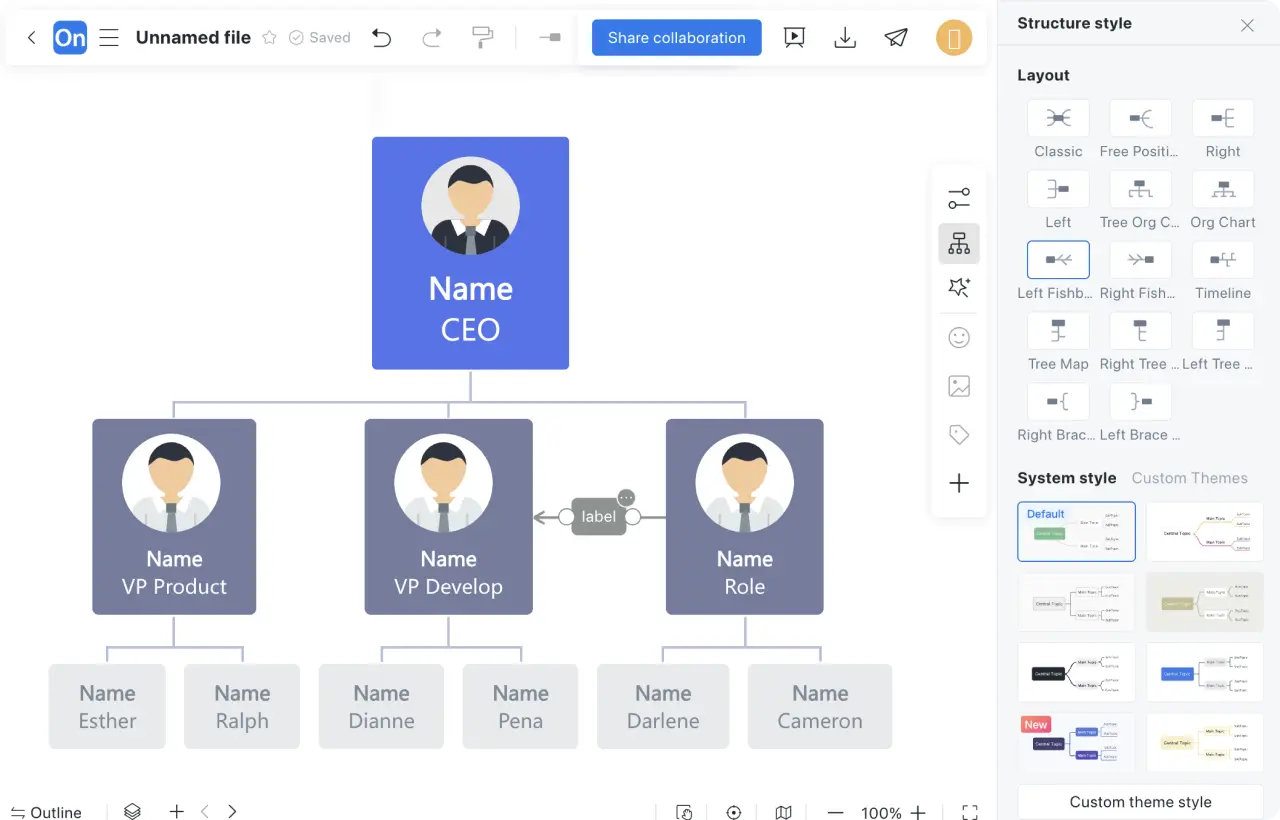The height and width of the screenshot is (820, 1280).
Task: Click Share collaboration button
Action: point(676,38)
